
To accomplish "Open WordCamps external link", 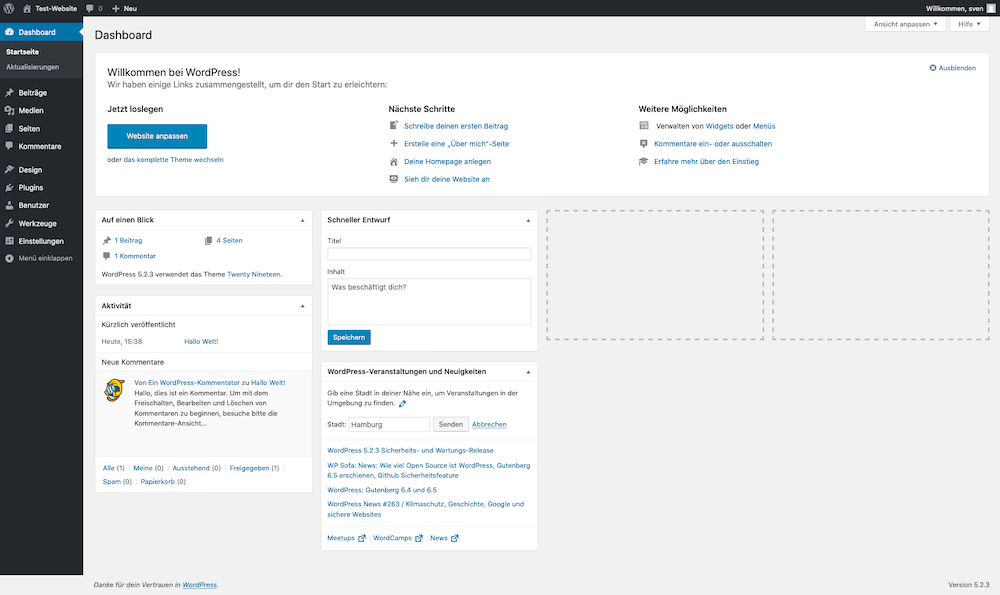I will tap(398, 538).
